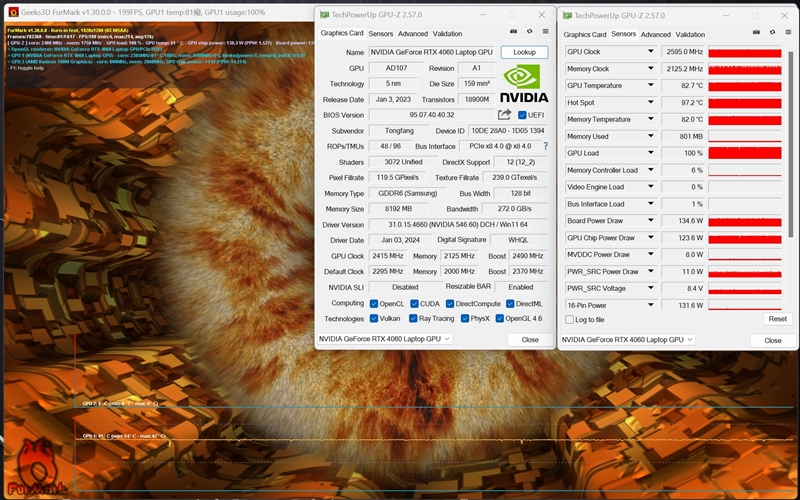Open the GPU Load sensor dropdown

click(x=651, y=153)
